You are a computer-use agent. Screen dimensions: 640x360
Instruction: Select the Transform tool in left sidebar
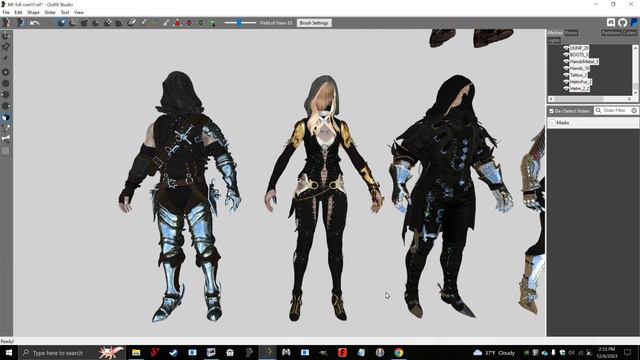(6, 36)
